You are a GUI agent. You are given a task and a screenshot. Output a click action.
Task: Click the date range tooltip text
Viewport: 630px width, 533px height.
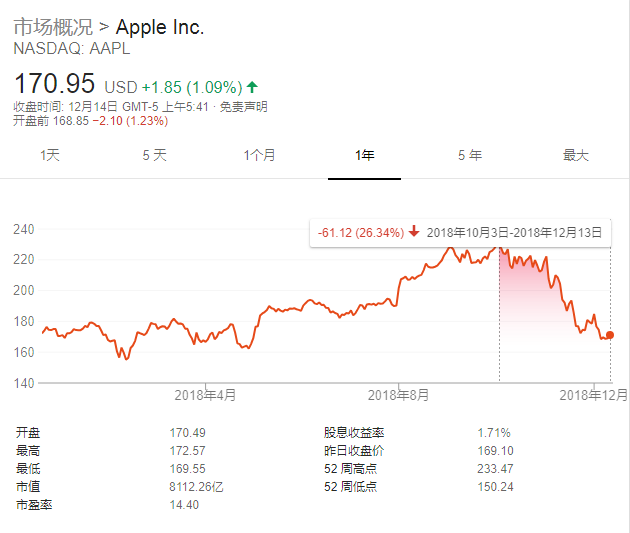(514, 232)
